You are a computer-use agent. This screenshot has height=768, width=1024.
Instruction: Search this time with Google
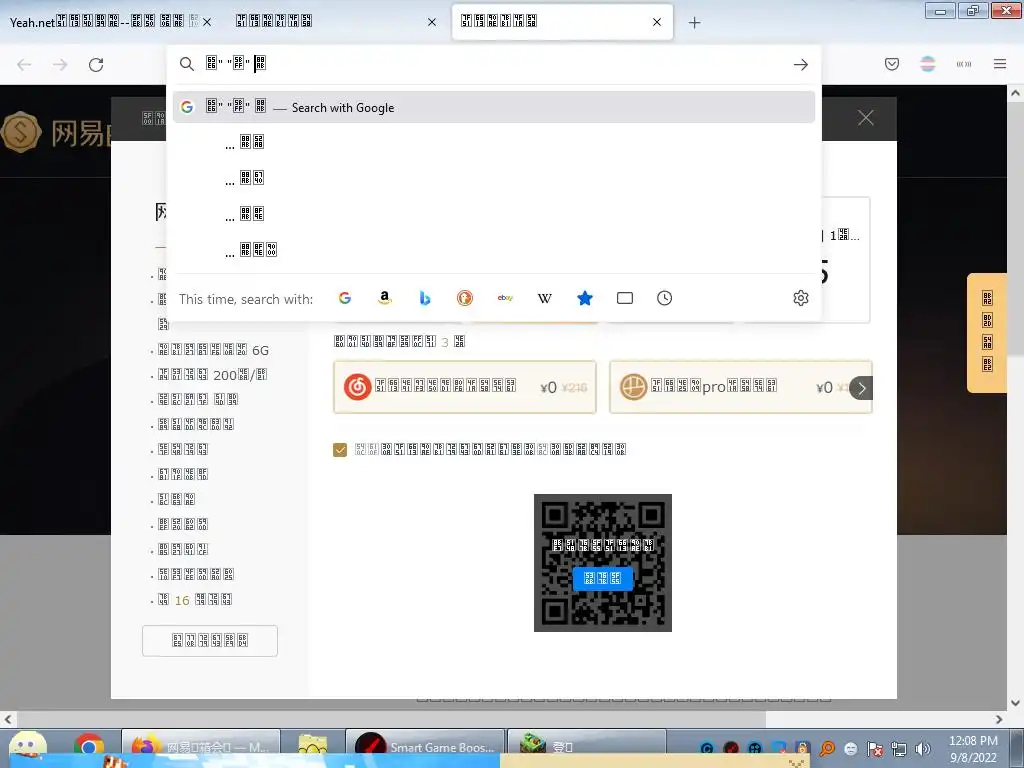coord(345,298)
